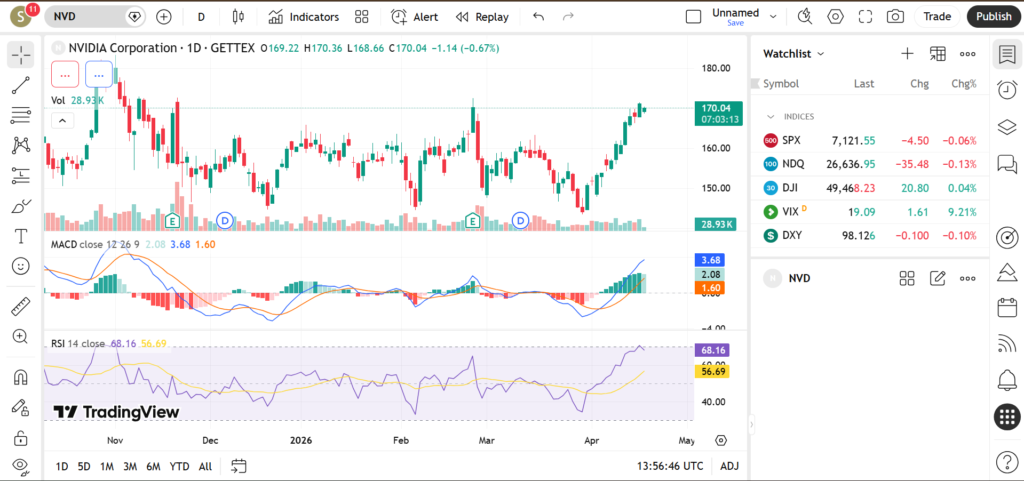Hide all drawings using the eye icon

click(x=21, y=466)
